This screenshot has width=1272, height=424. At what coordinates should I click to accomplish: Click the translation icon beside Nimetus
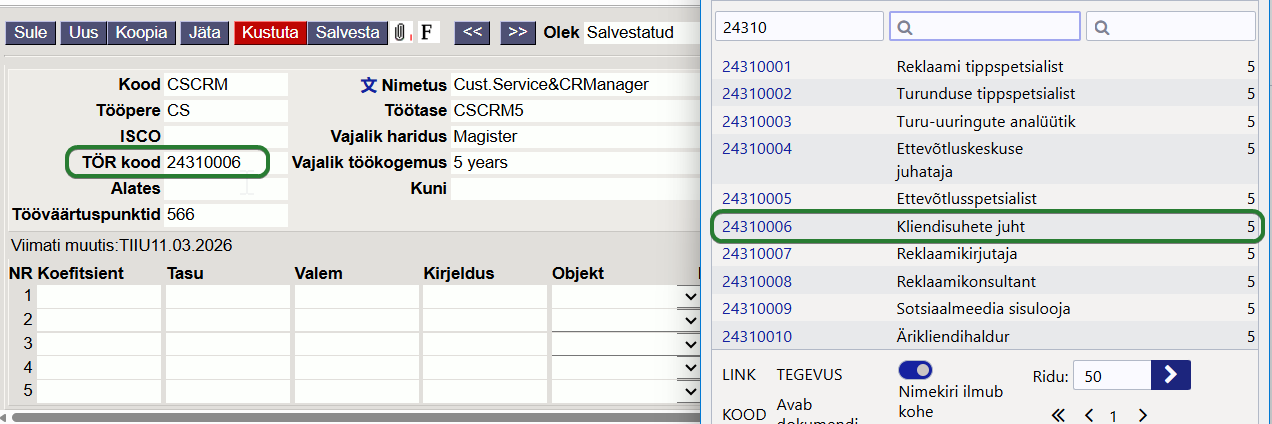pyautogui.click(x=369, y=85)
